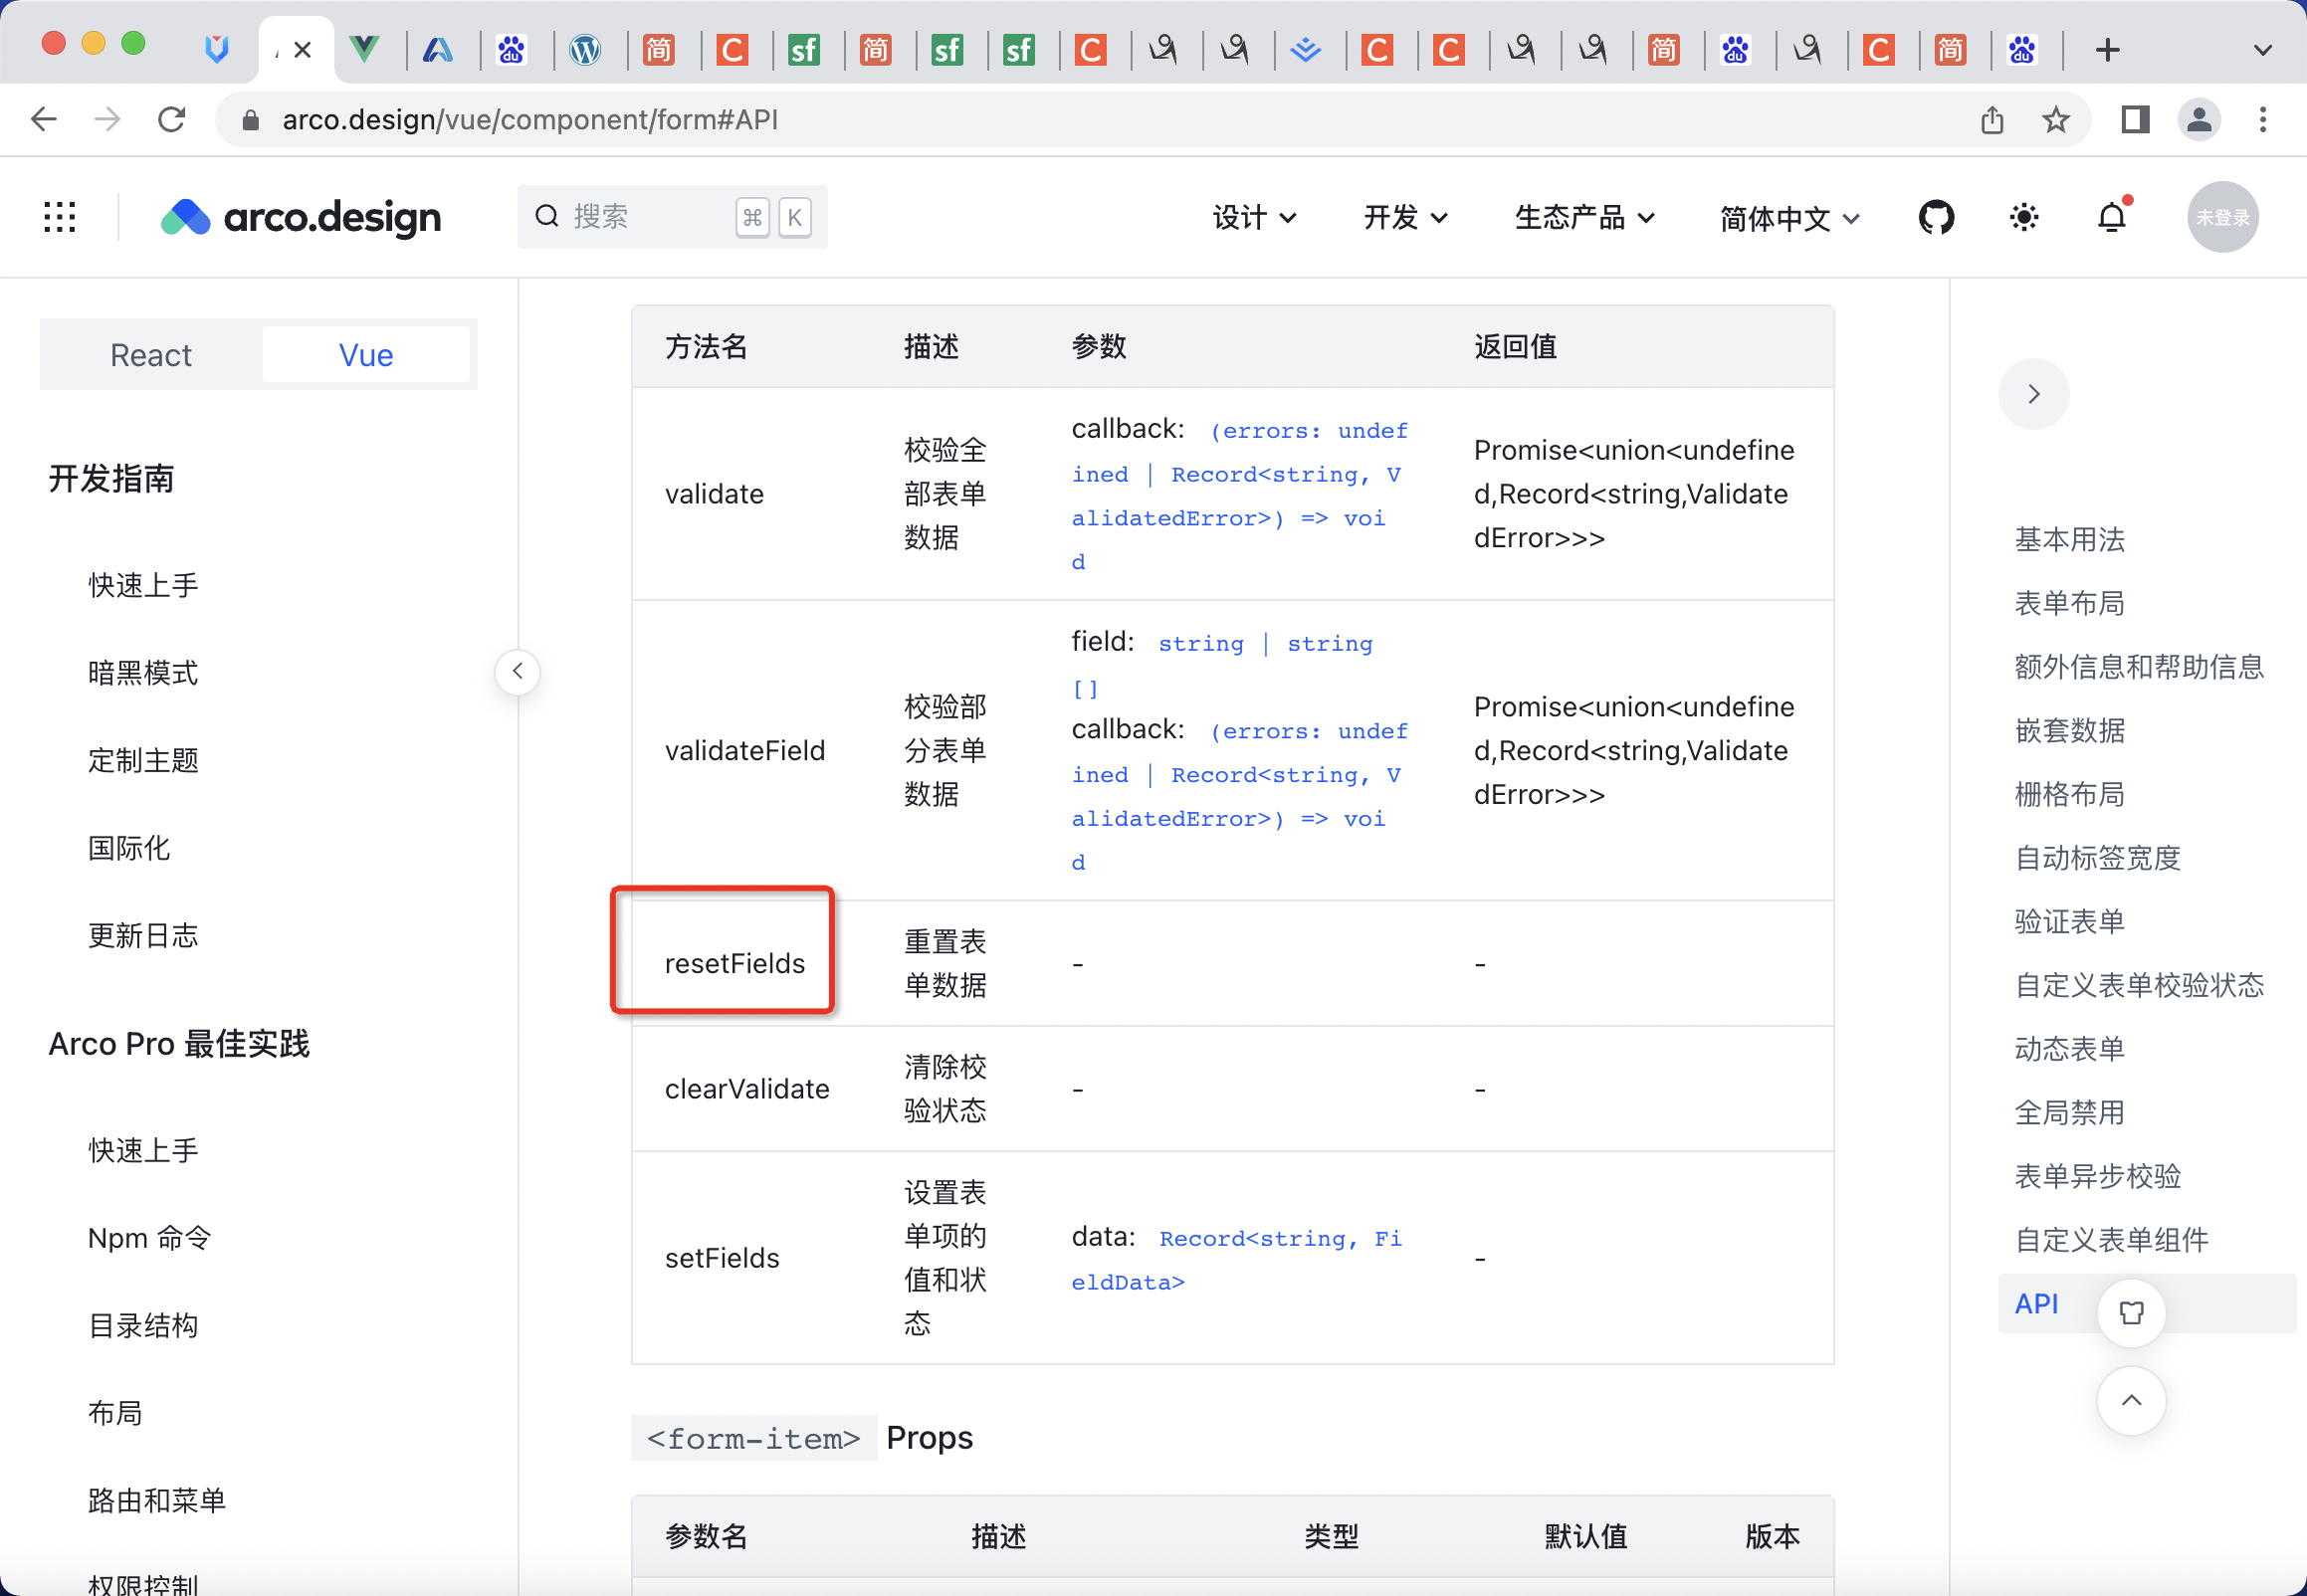The width and height of the screenshot is (2307, 1596).
Task: Open the notifications bell
Action: [x=2111, y=217]
